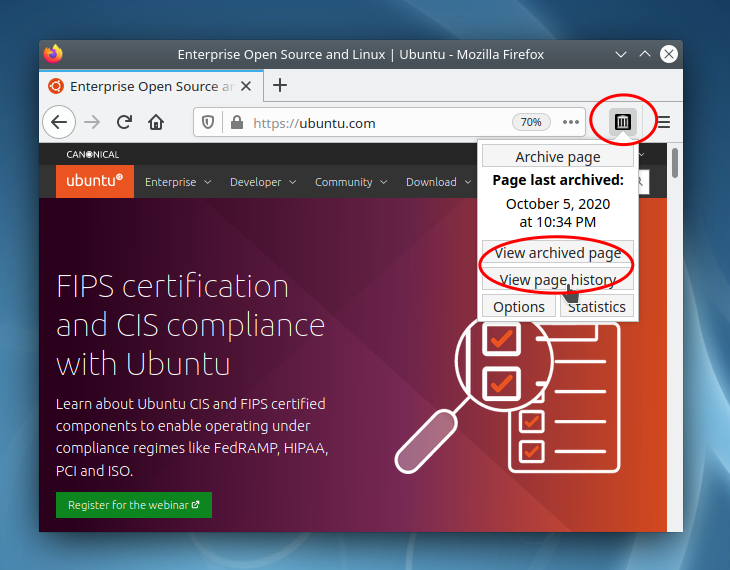The image size is (730, 570).
Task: Click the ubuntu logo on the site
Action: pos(95,181)
